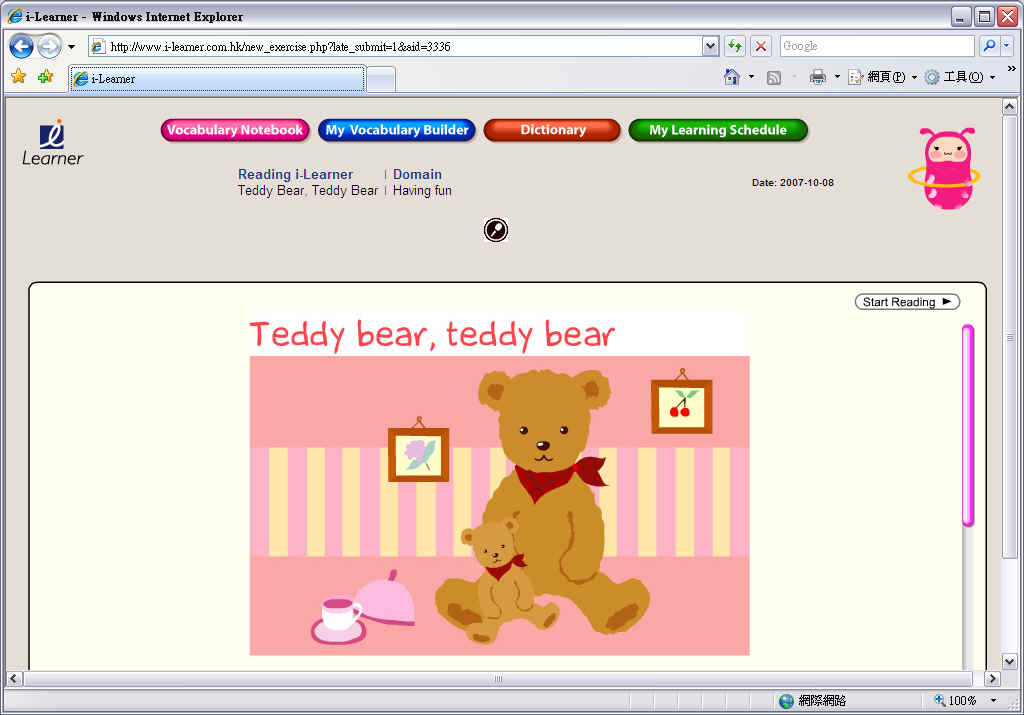Click the pink hula-hoop mascot character
The height and width of the screenshot is (715, 1024).
coord(945,168)
